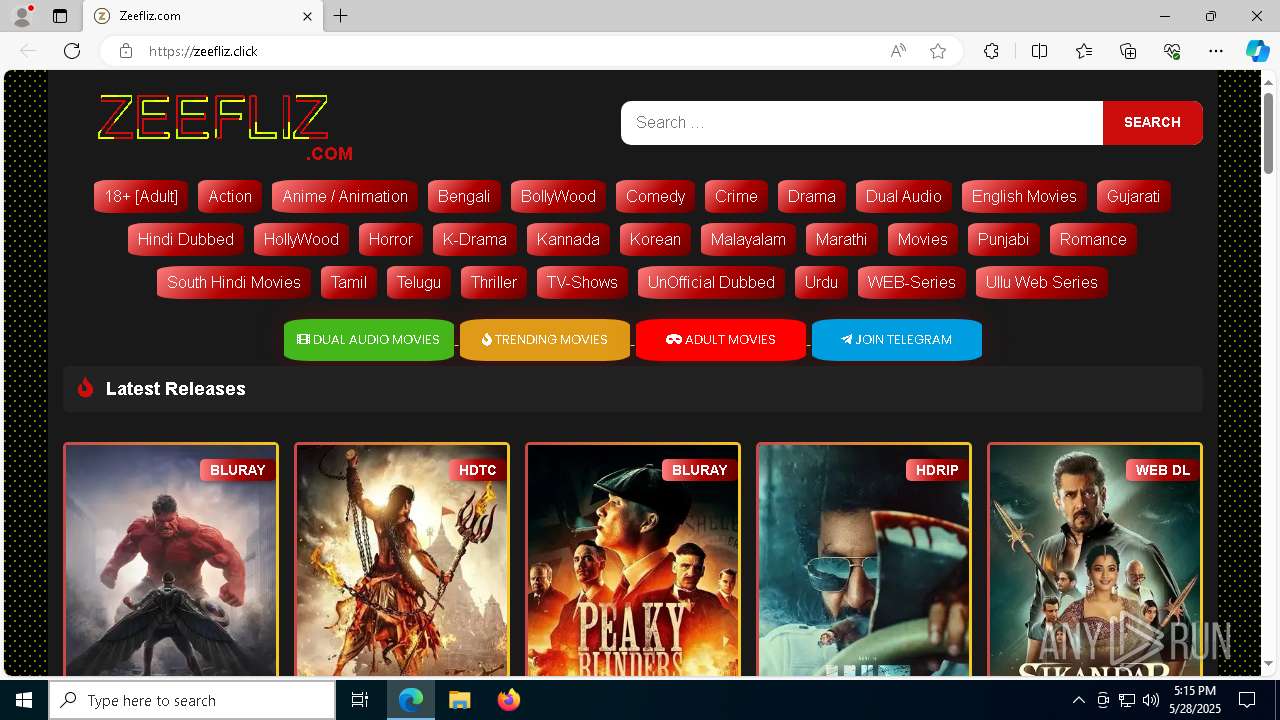Screen dimensions: 1280x720
Task: Open Anime / Animation category
Action: point(345,196)
